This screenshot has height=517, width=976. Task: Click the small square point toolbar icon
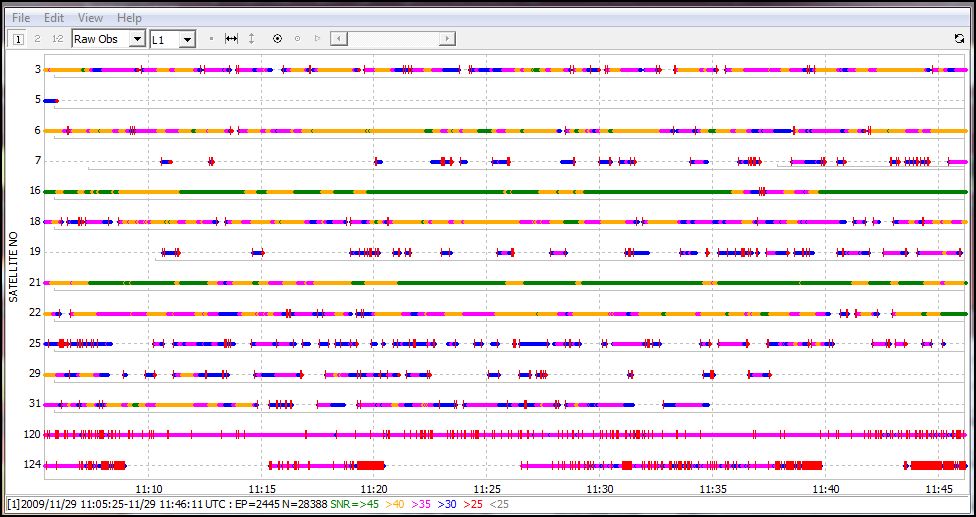(211, 39)
